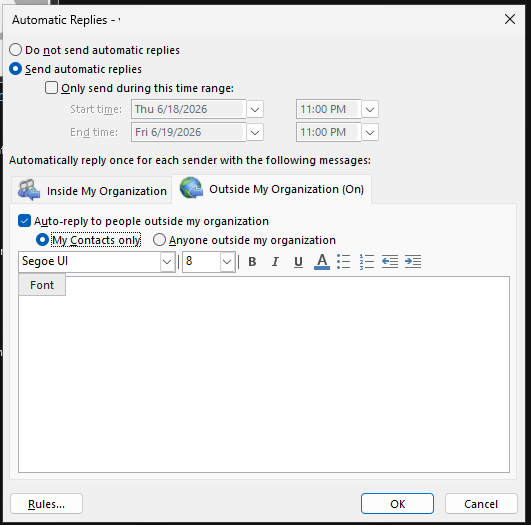The width and height of the screenshot is (531, 525).
Task: Open the font color picker
Action: (322, 261)
